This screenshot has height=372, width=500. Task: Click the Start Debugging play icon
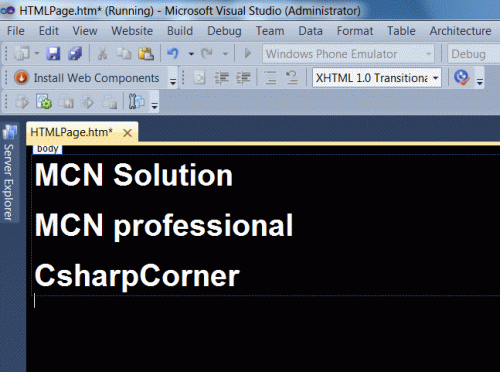click(x=247, y=53)
